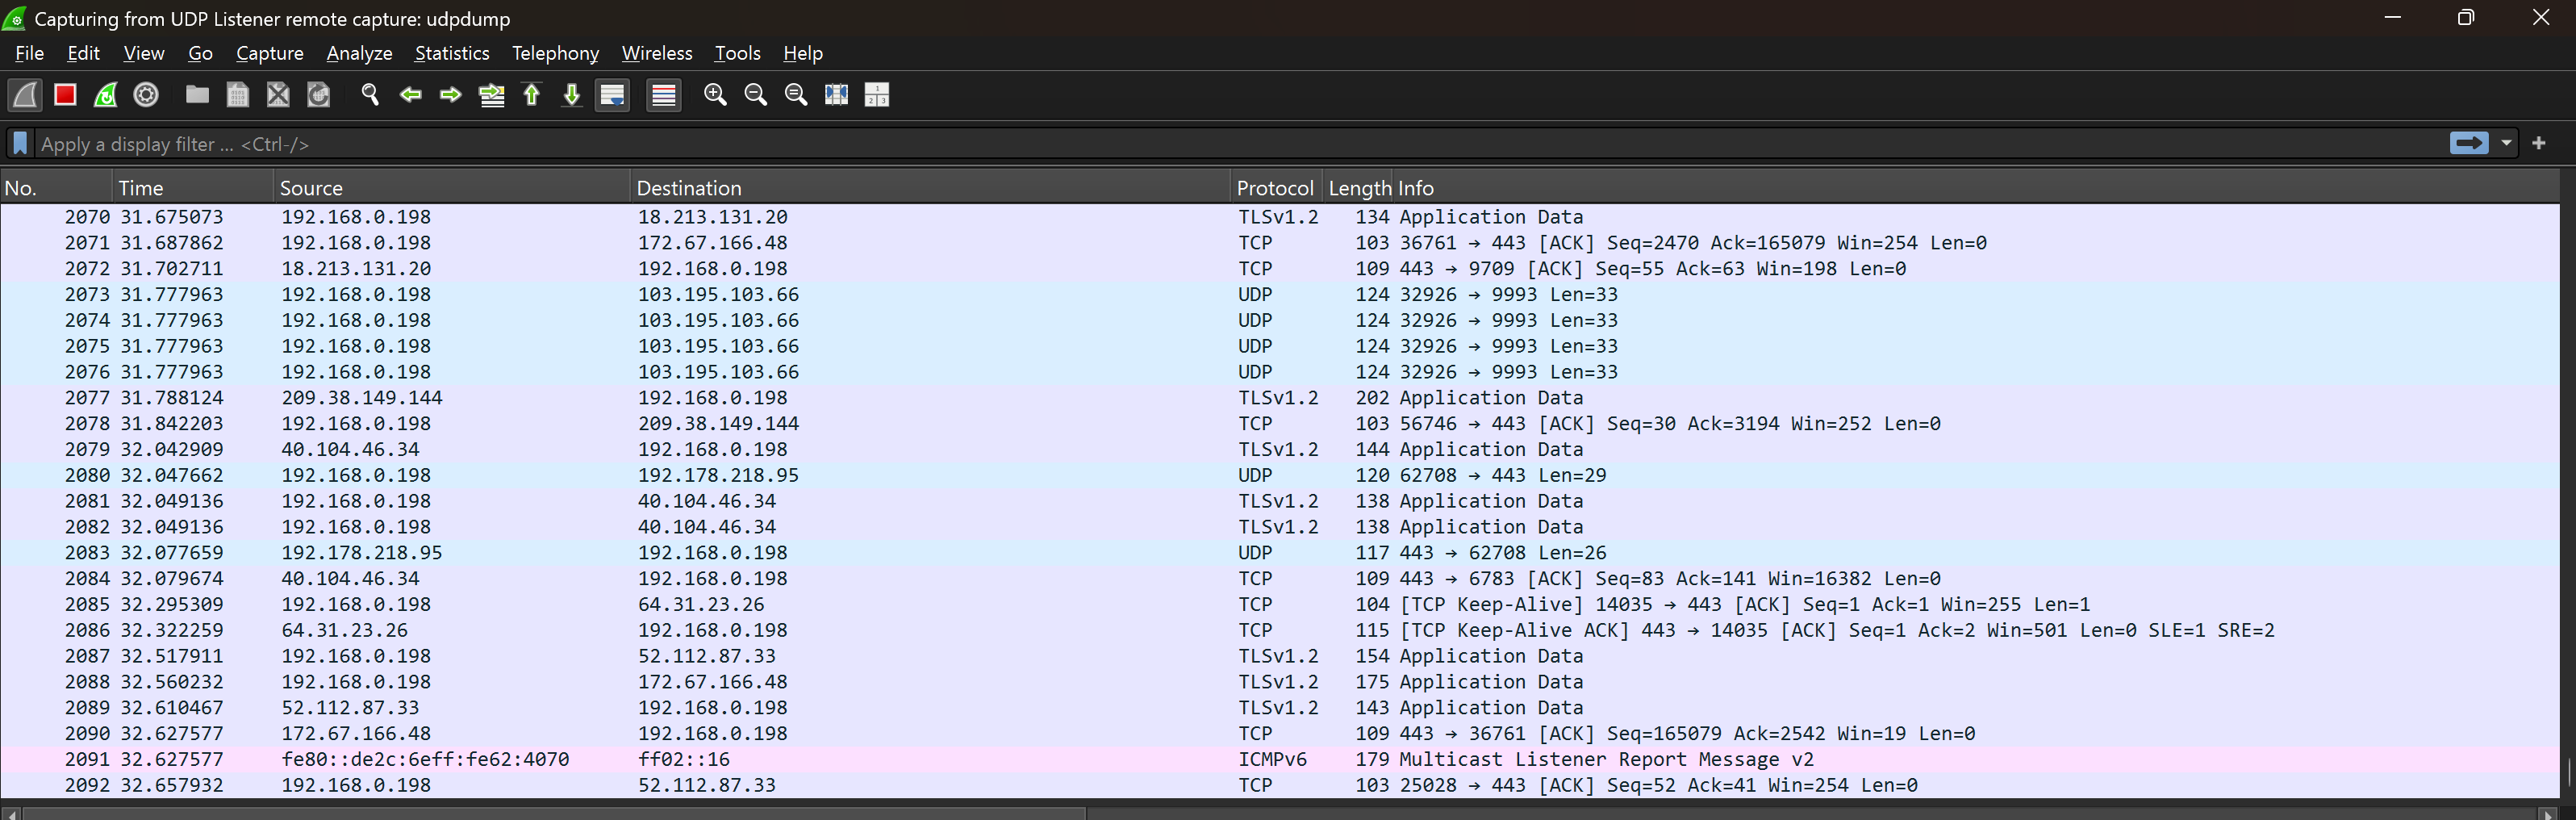The height and width of the screenshot is (820, 2576).
Task: Open the saved display filters bookmark menu
Action: click(x=20, y=143)
